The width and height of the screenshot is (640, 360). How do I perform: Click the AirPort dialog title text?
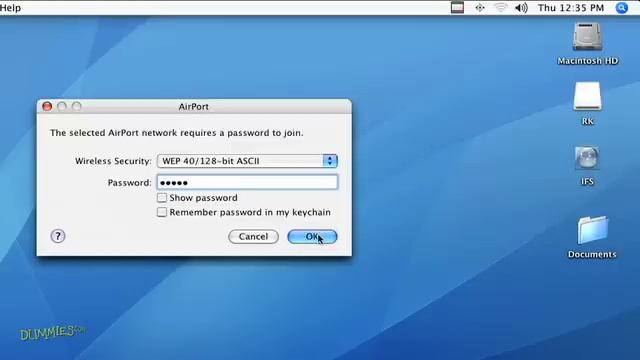[x=193, y=107]
